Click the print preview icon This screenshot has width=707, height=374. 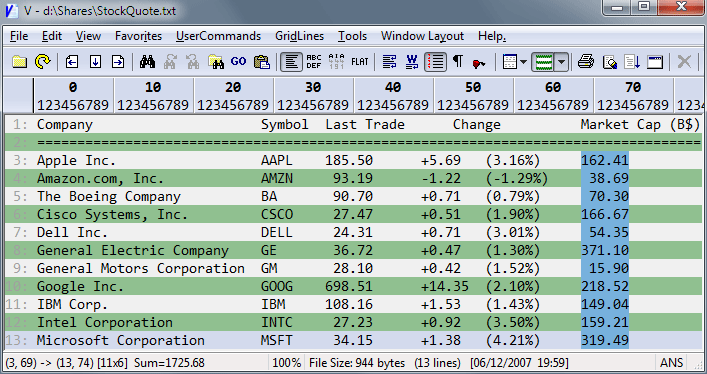coord(610,62)
